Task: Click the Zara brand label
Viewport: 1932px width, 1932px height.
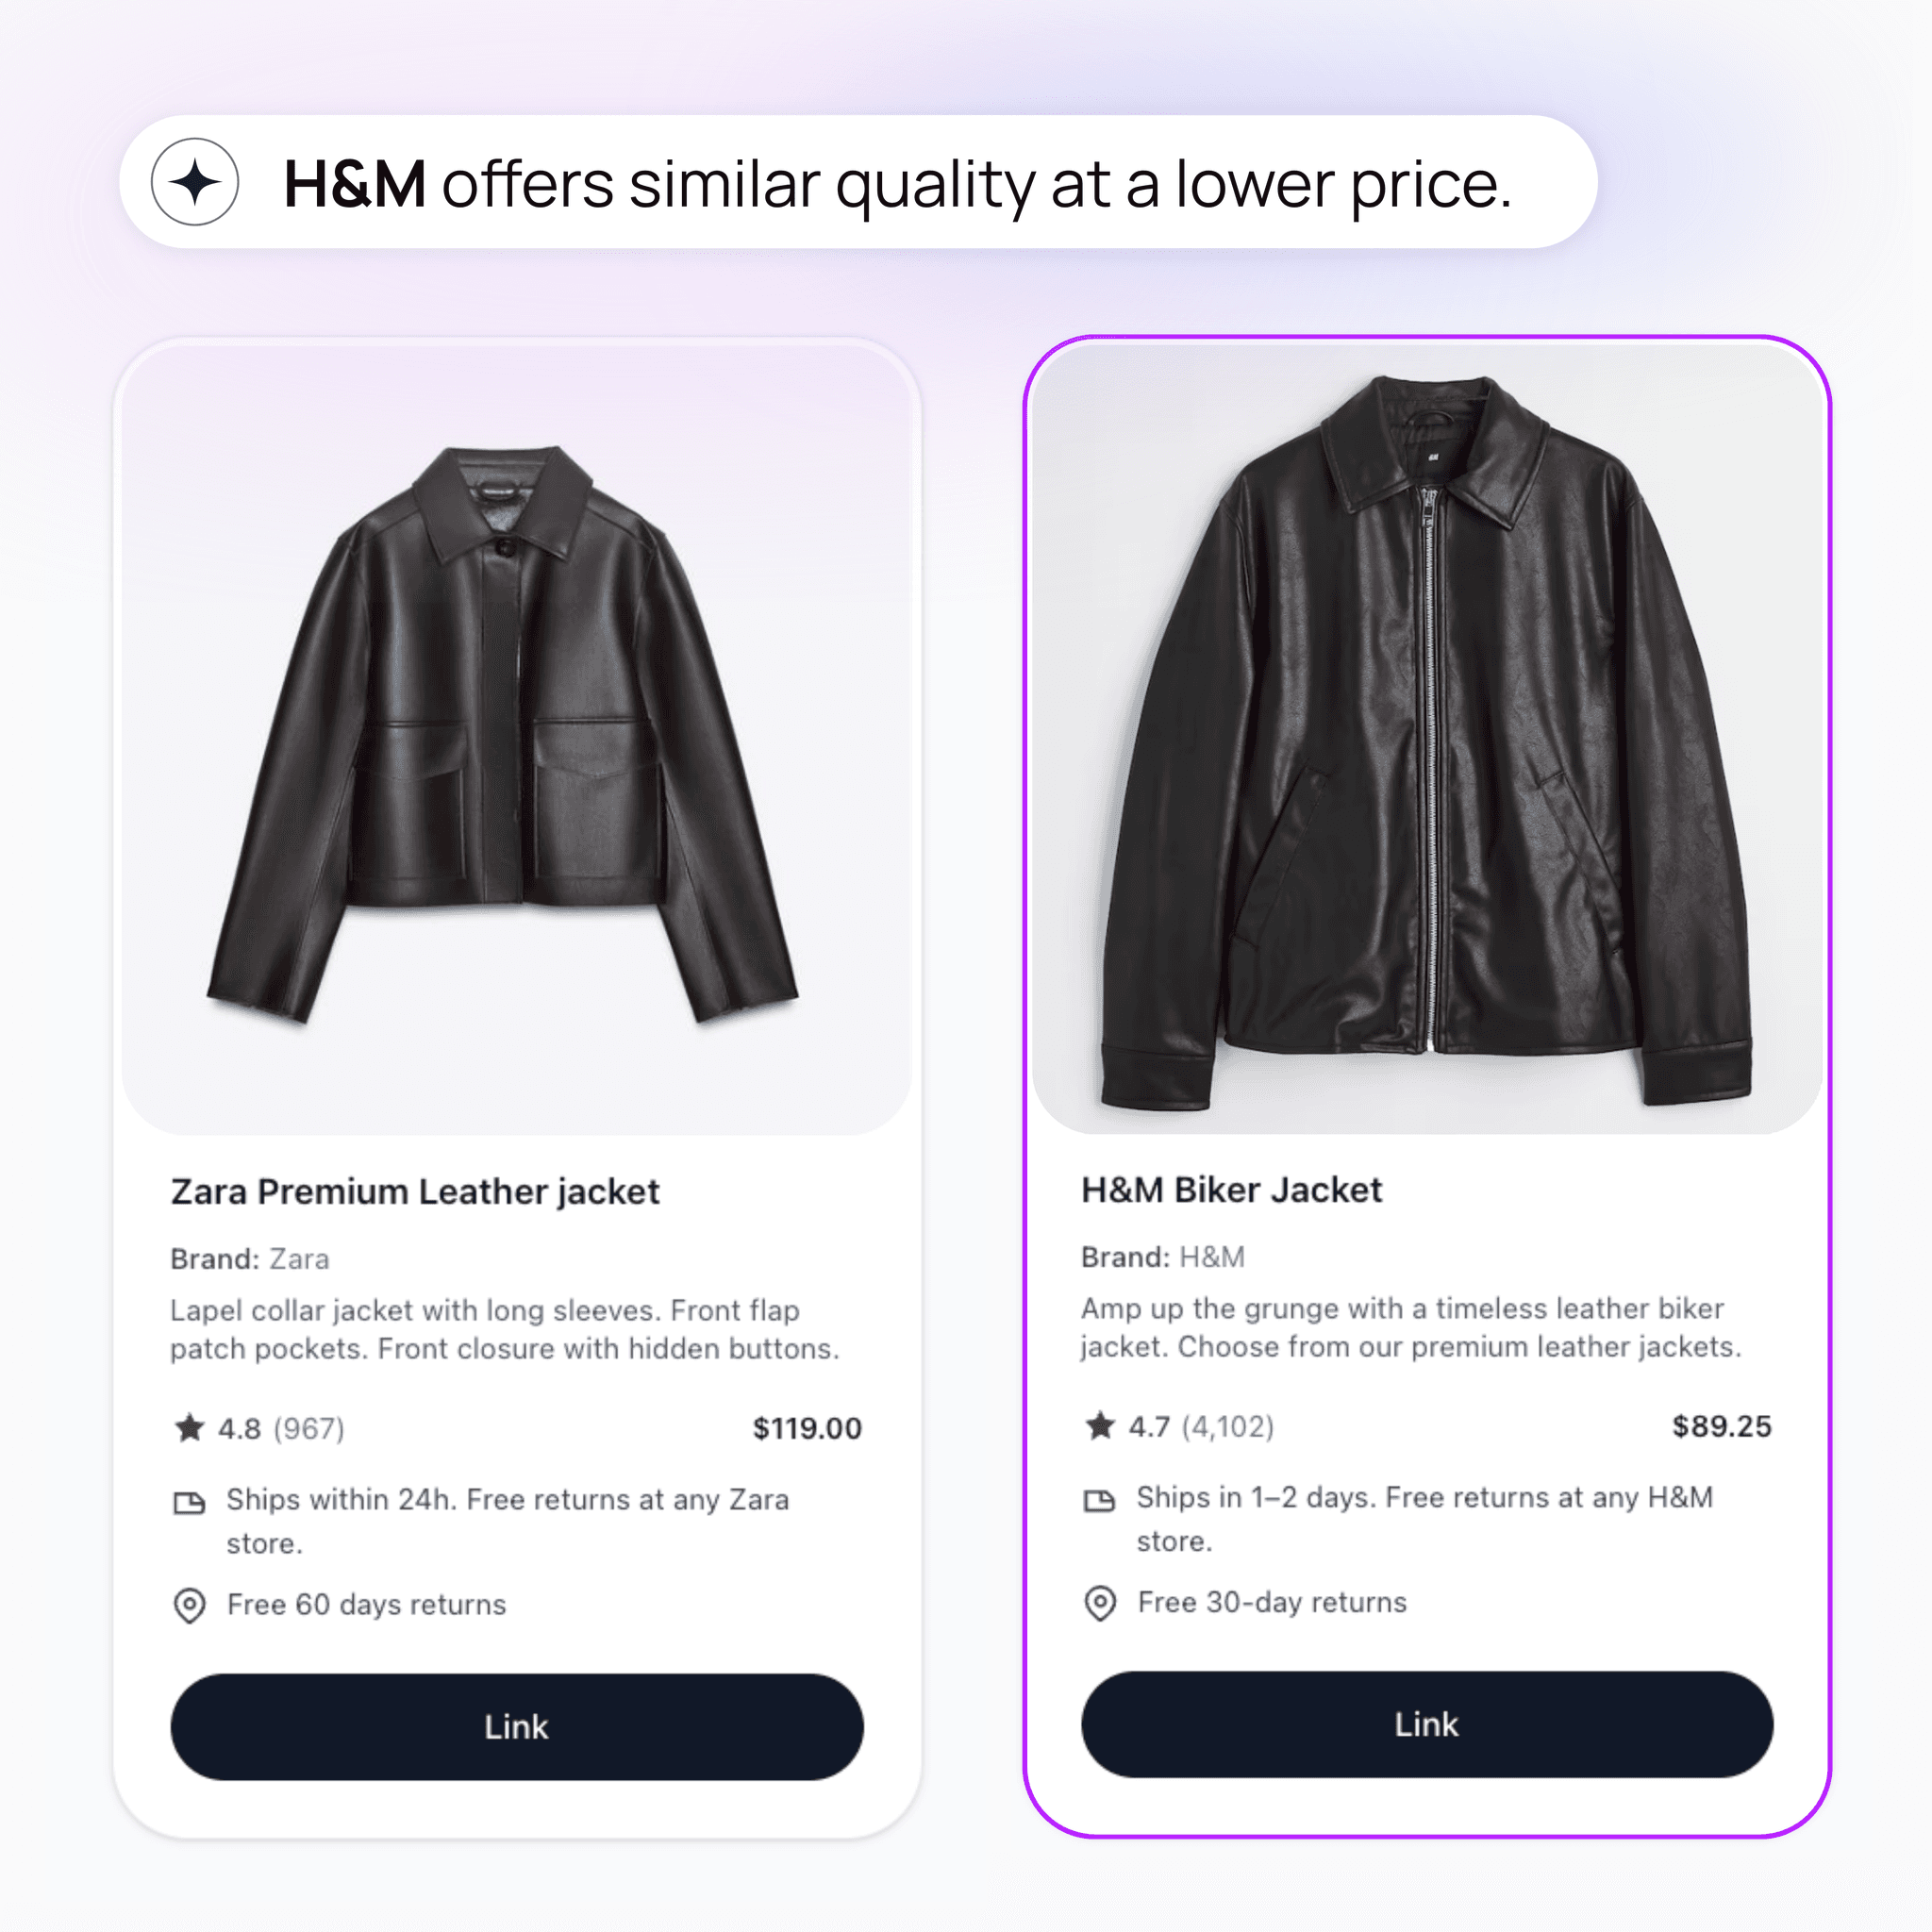Action: click(249, 1259)
